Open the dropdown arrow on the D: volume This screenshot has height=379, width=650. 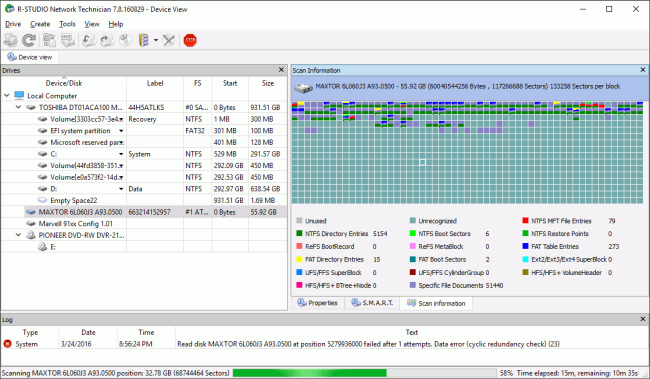121,189
